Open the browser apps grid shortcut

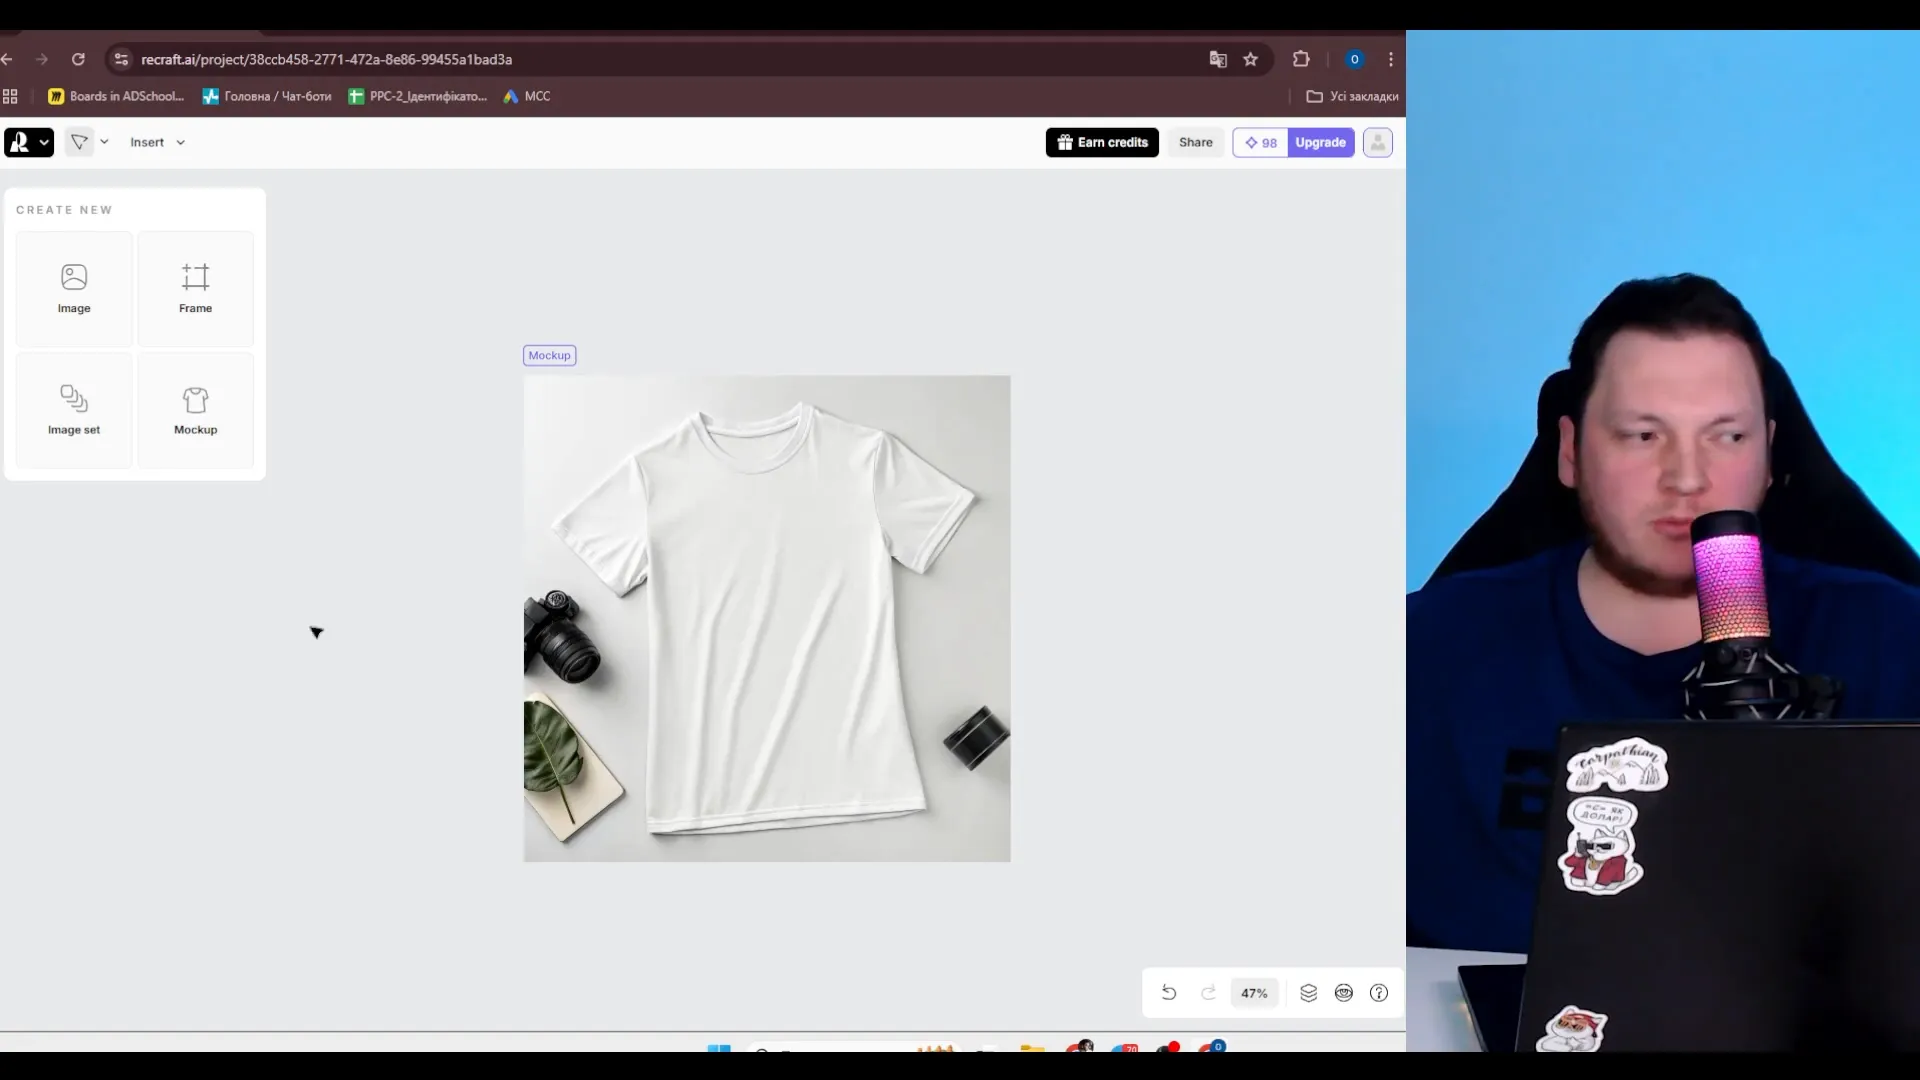click(10, 96)
